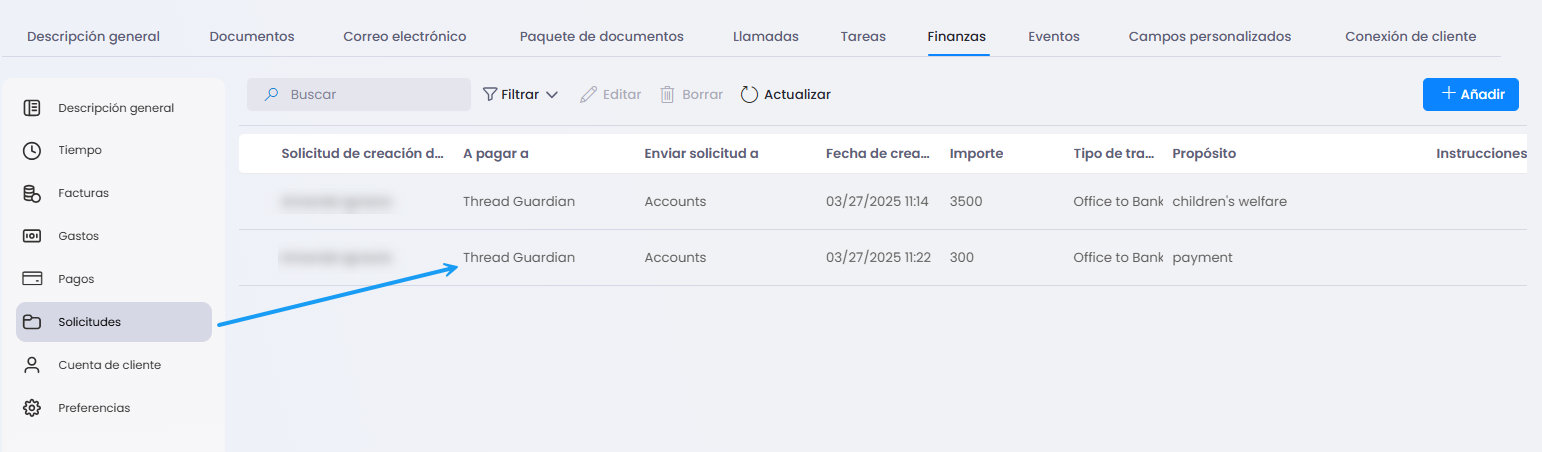Open Cuenta de cliente person icon

pyautogui.click(x=32, y=365)
